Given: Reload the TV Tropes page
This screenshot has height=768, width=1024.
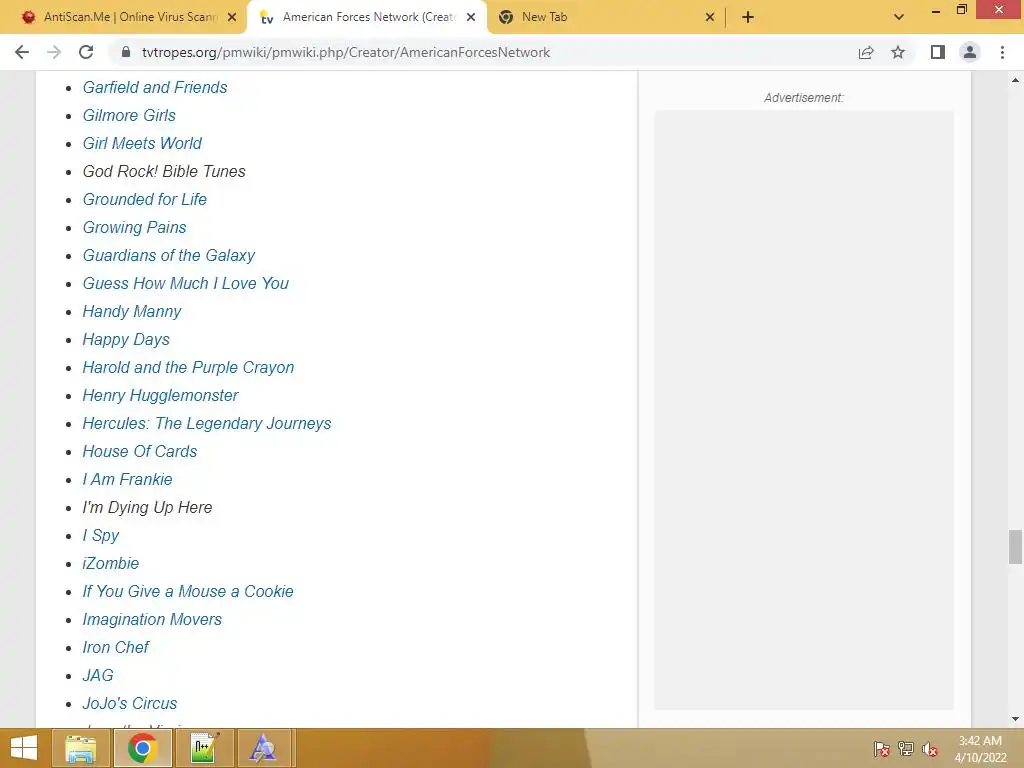Looking at the screenshot, I should pyautogui.click(x=86, y=52).
